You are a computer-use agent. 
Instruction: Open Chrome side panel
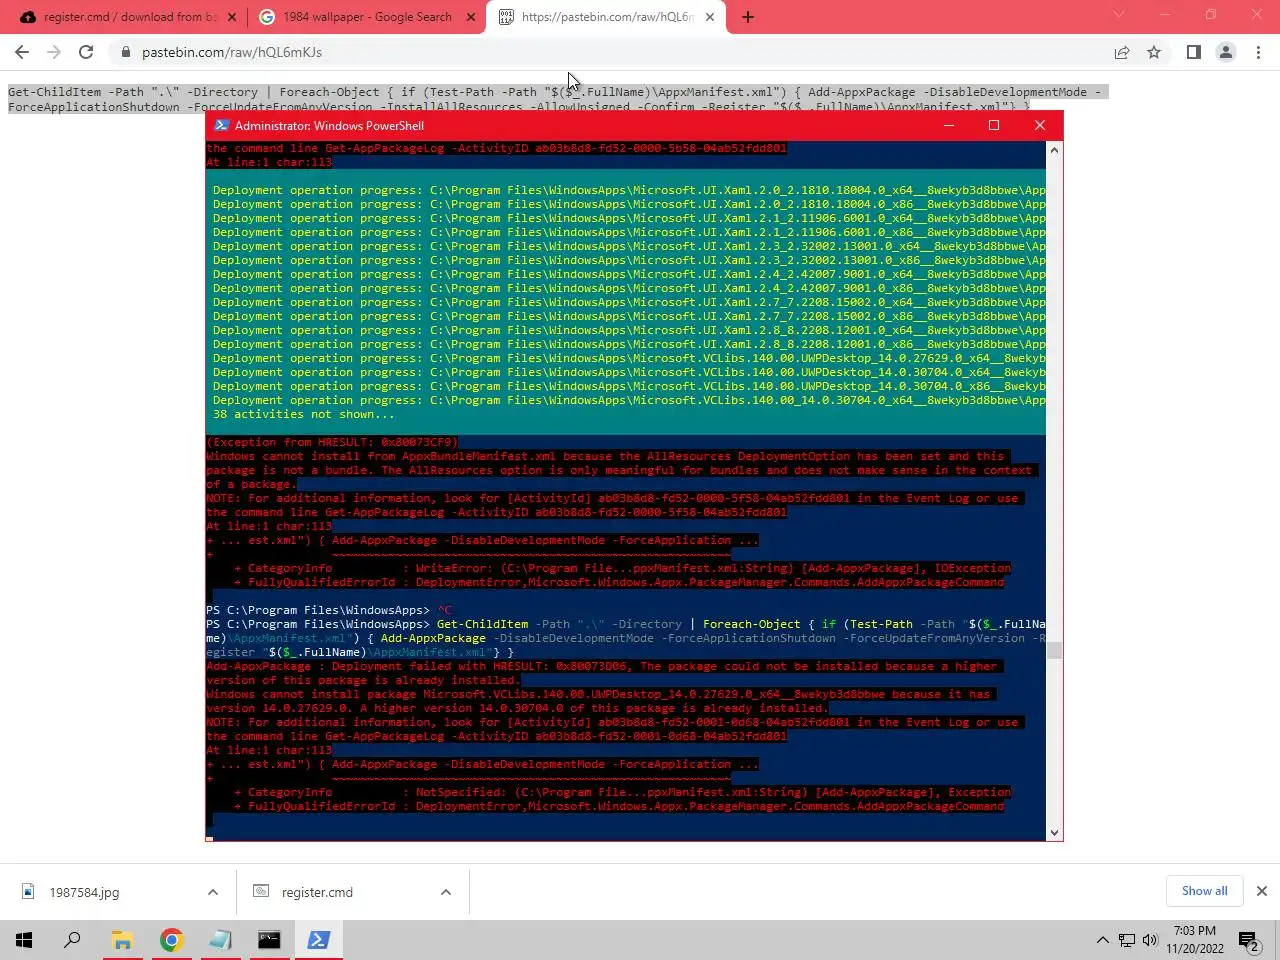[x=1193, y=52]
